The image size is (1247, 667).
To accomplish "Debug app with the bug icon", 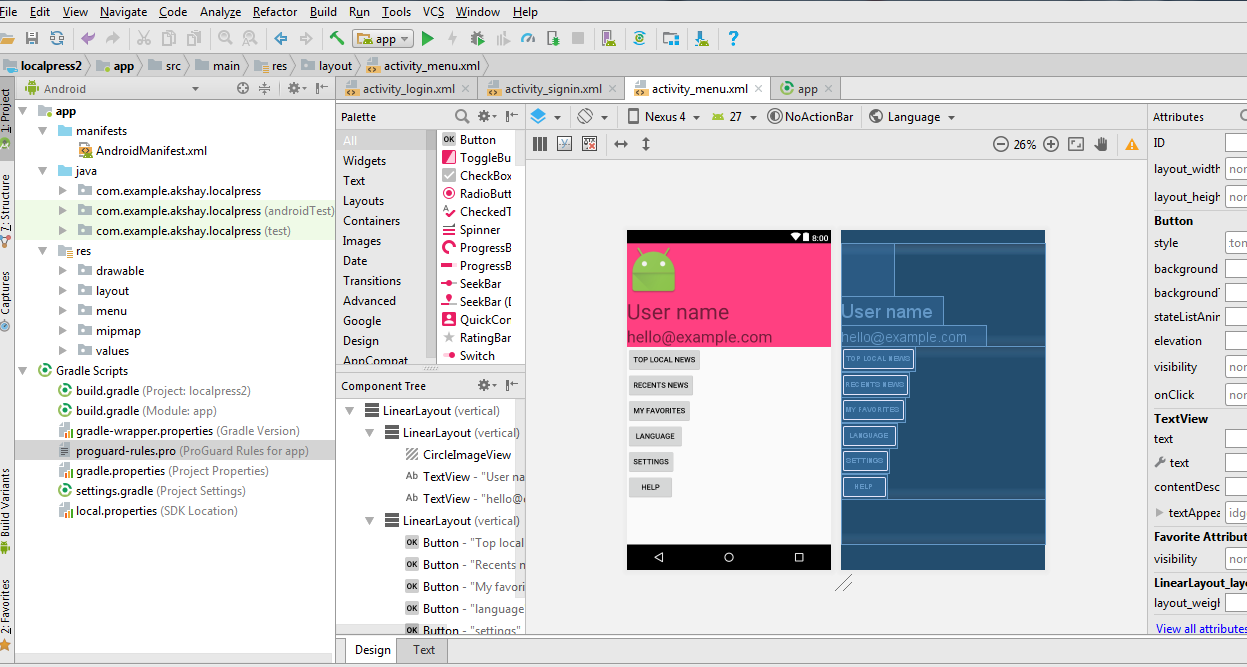I will click(478, 39).
